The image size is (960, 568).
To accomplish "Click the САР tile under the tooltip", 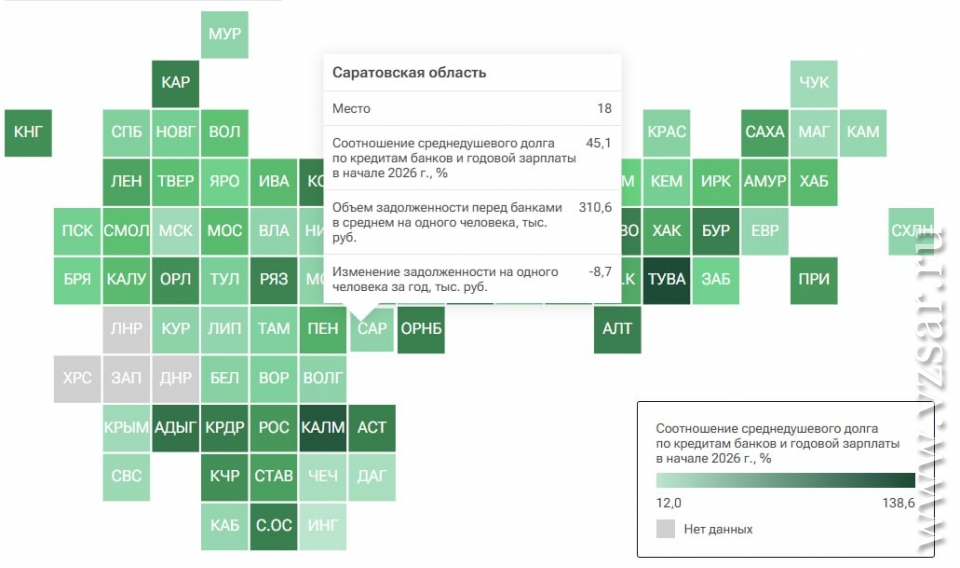I will (372, 329).
